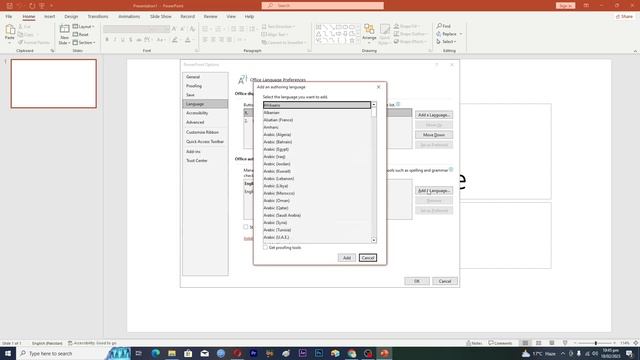Open the notification center icon on the taskbar

[x=629, y=353]
